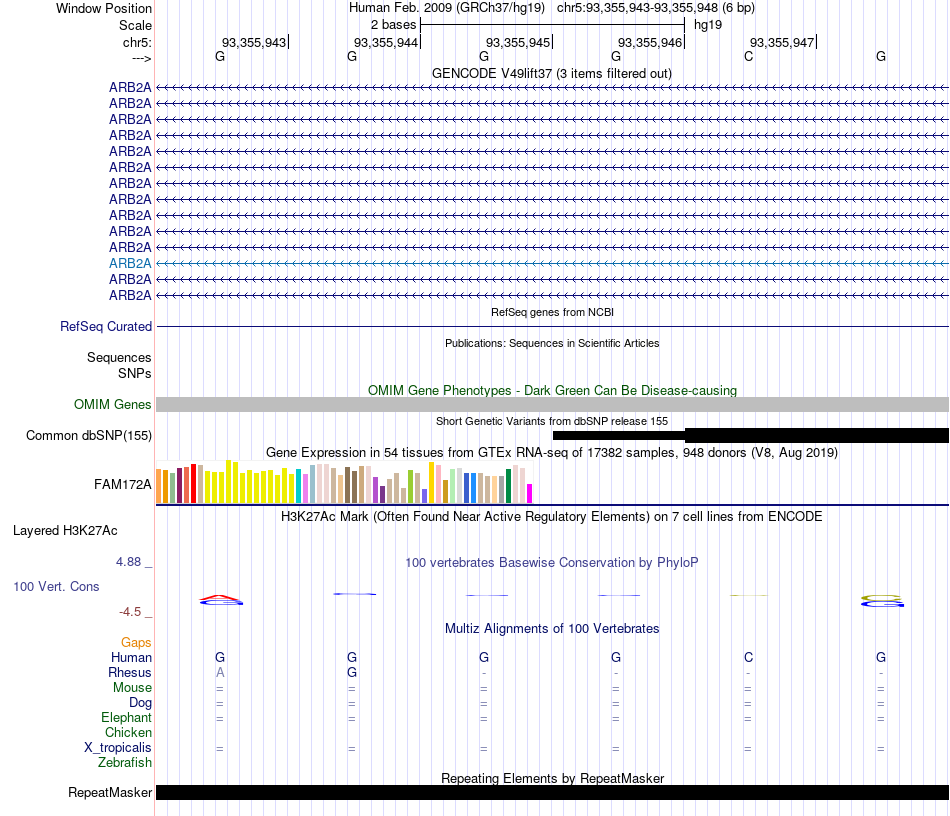Click the light-blue highlighted ARB2A transcript label

(130, 264)
